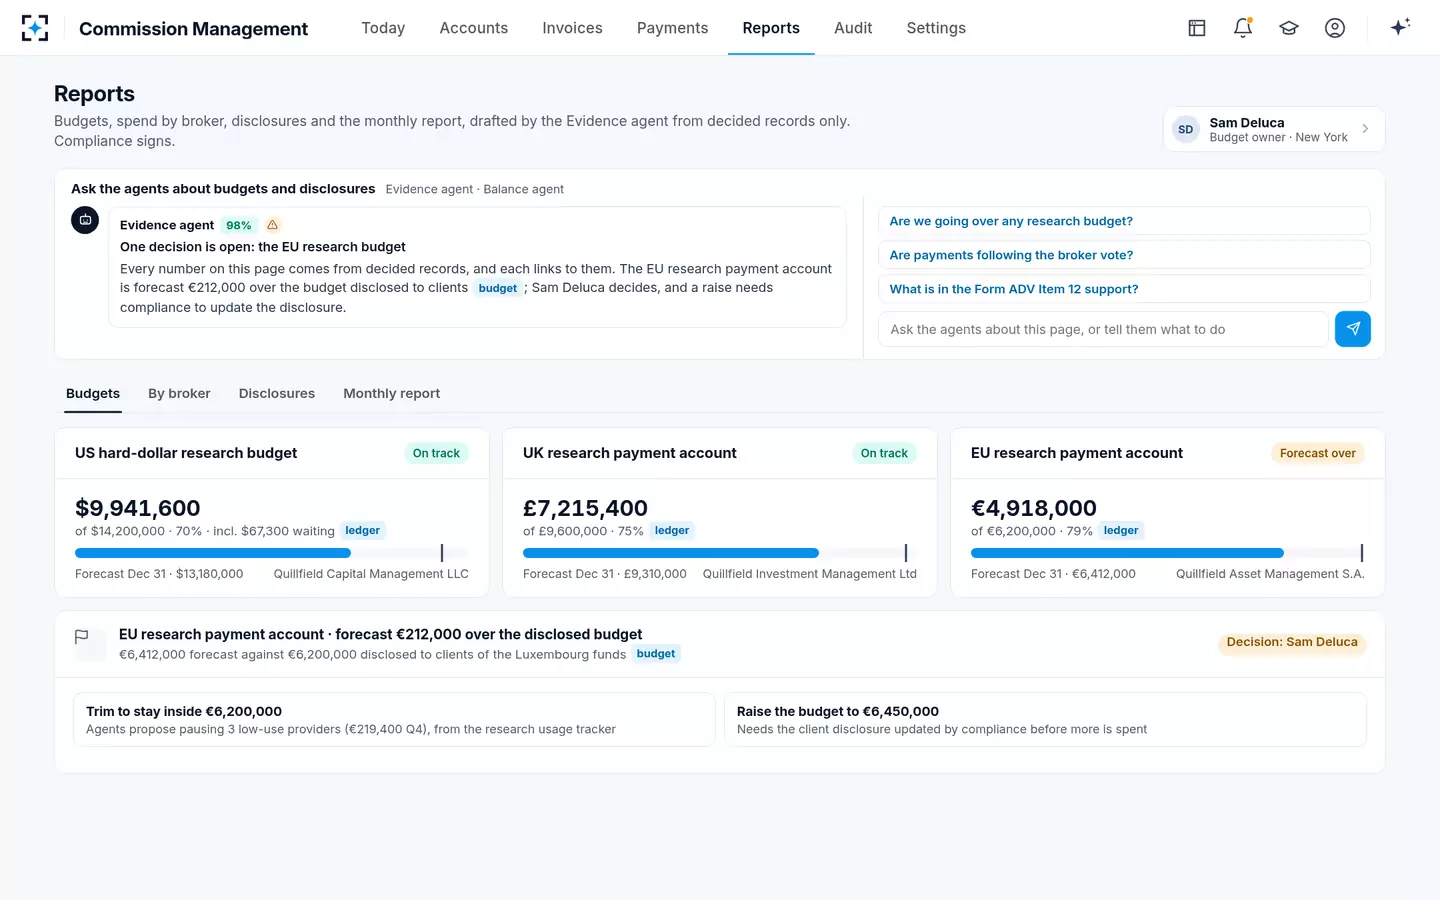Open the Accounts menu

474,28
